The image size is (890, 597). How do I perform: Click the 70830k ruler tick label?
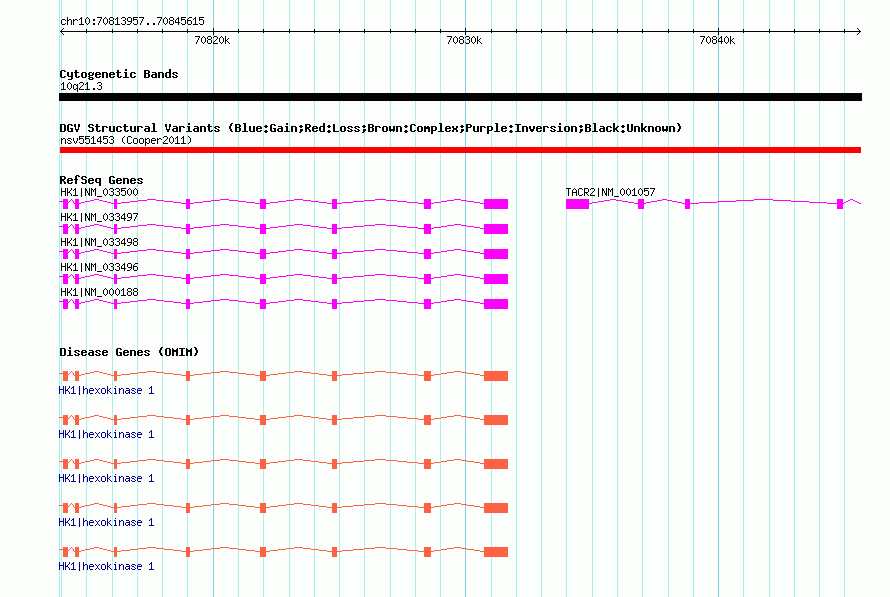coord(464,40)
